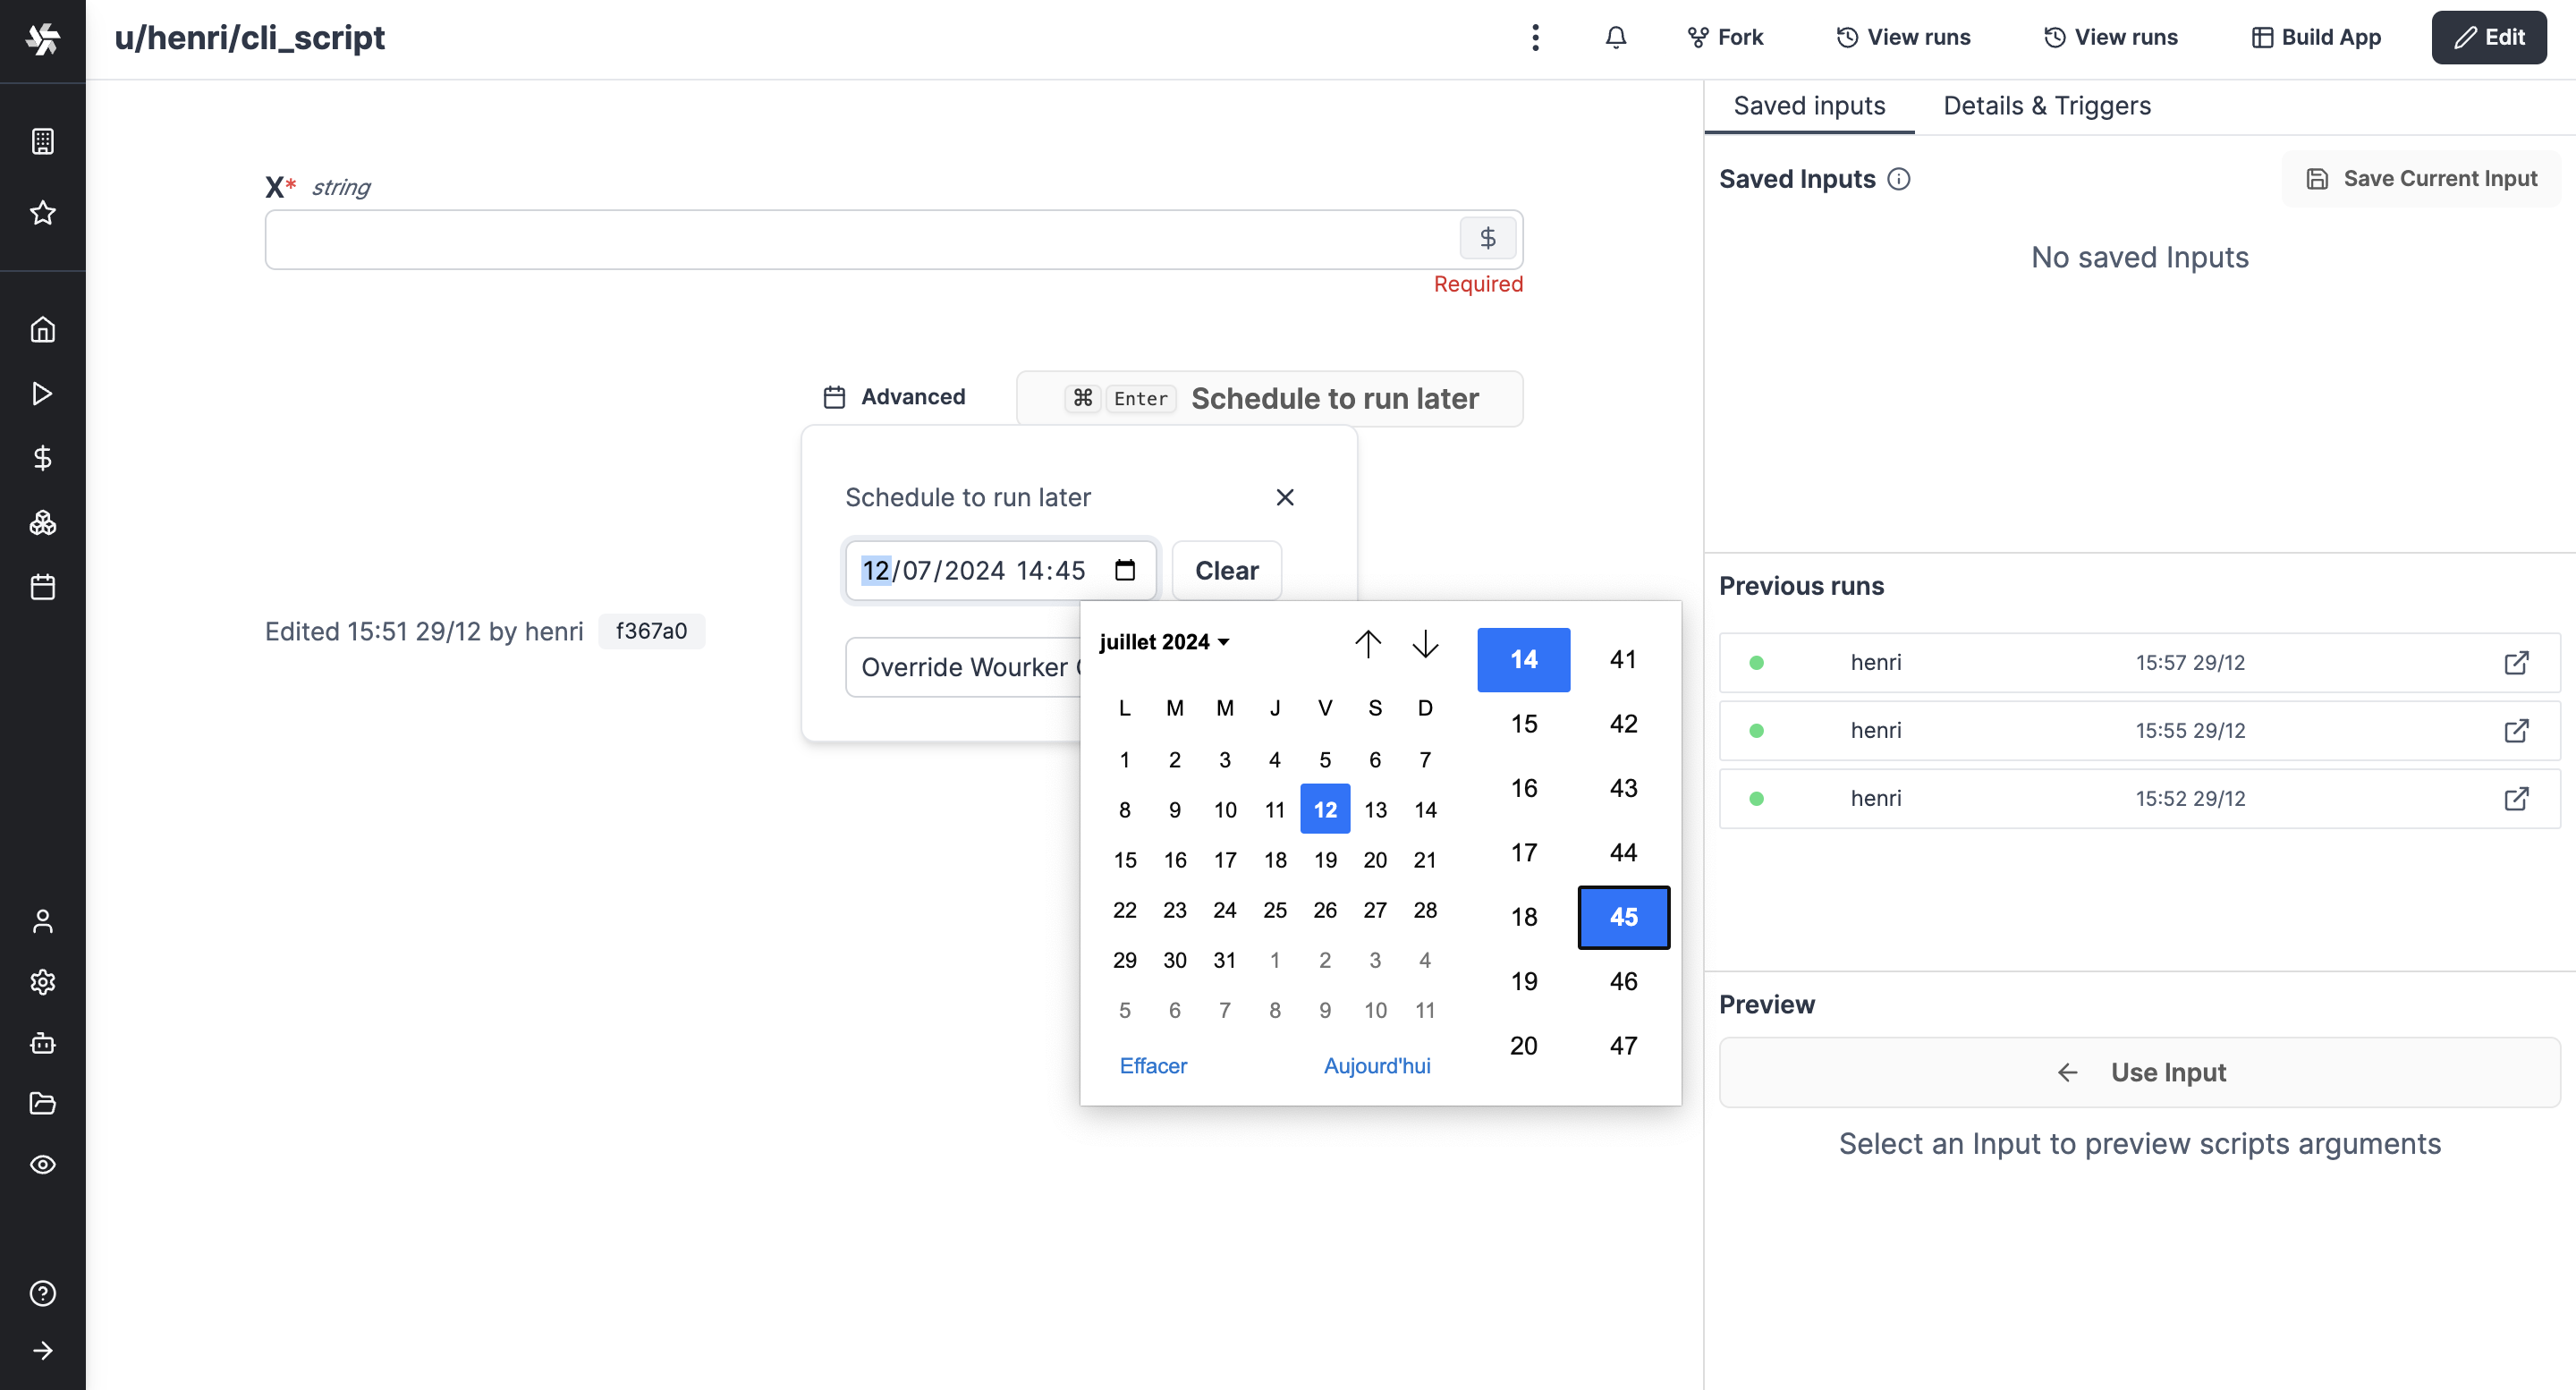Click the Aujourd'hui link in the calendar
The width and height of the screenshot is (2576, 1390).
(x=1376, y=1066)
